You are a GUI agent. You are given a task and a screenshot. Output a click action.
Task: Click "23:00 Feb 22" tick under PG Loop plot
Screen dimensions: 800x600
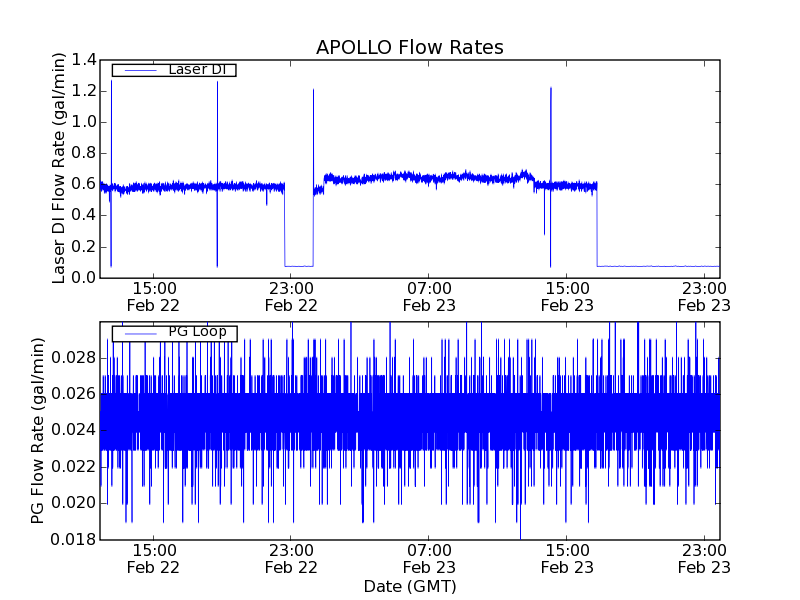coord(291,559)
